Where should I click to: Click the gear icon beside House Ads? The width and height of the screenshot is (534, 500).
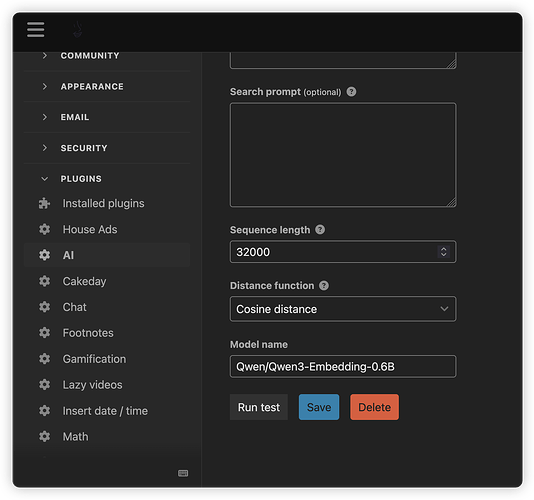coord(44,229)
